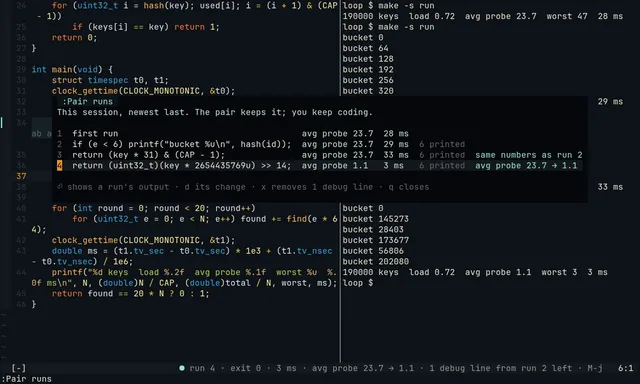Click 'bucket 145273' terminal output
640x384 pixels.
click(x=376, y=219)
